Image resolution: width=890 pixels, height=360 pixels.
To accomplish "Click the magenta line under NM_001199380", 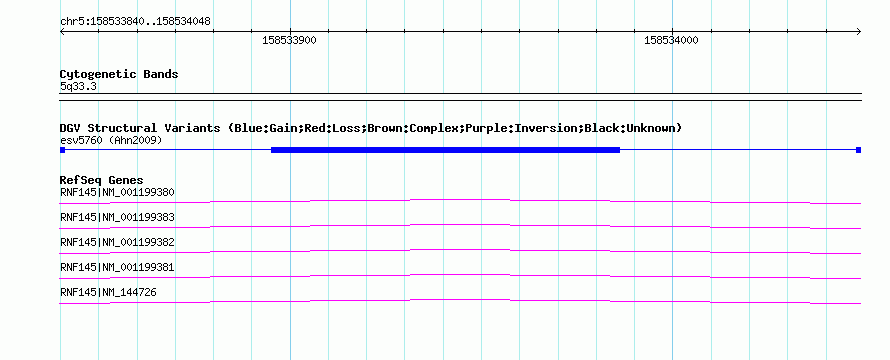I will 460,201.
